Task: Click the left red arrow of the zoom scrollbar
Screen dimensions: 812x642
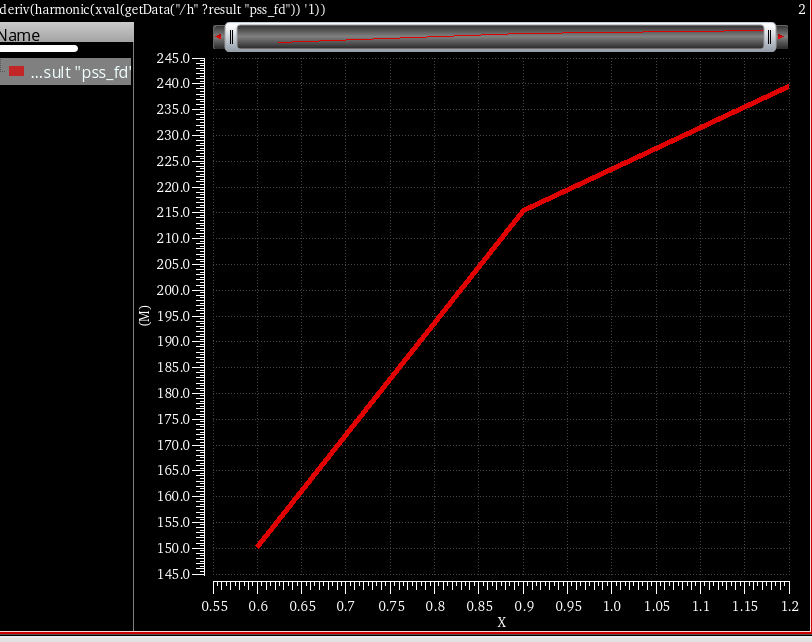Action: (x=219, y=37)
